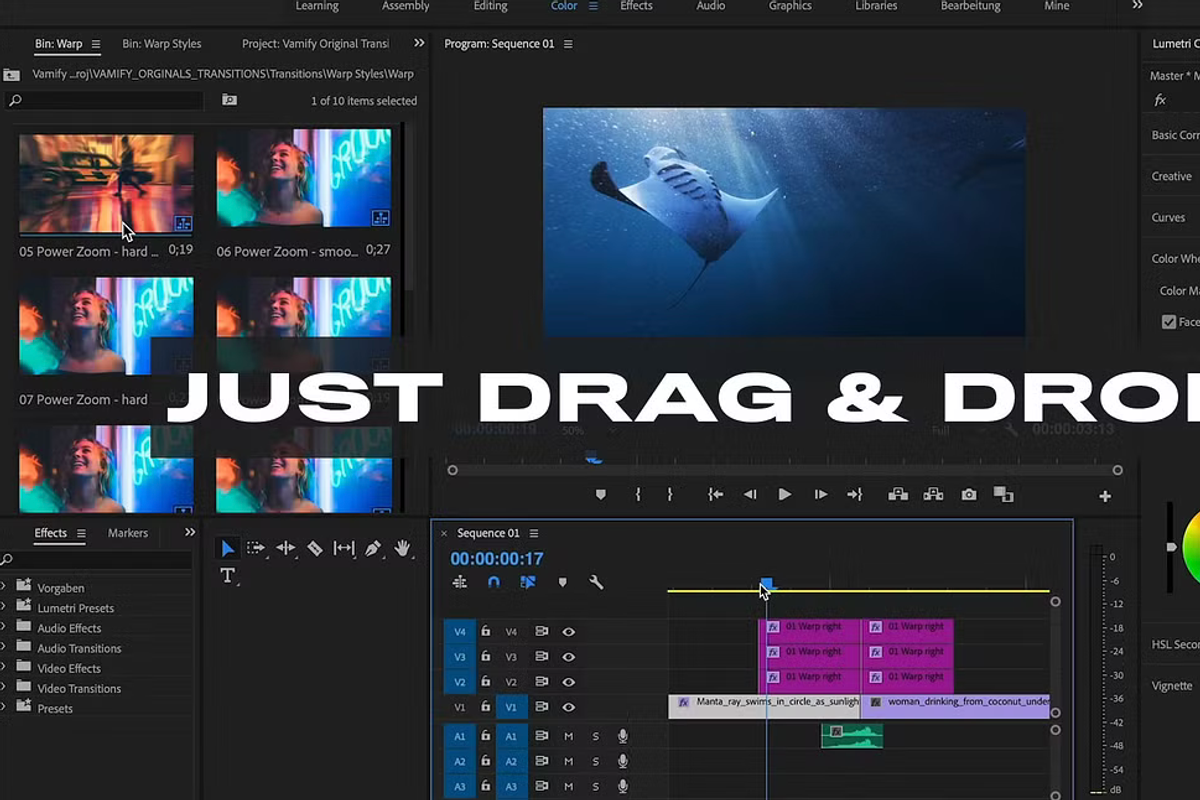Click the yellow work area bar

[x=900, y=591]
